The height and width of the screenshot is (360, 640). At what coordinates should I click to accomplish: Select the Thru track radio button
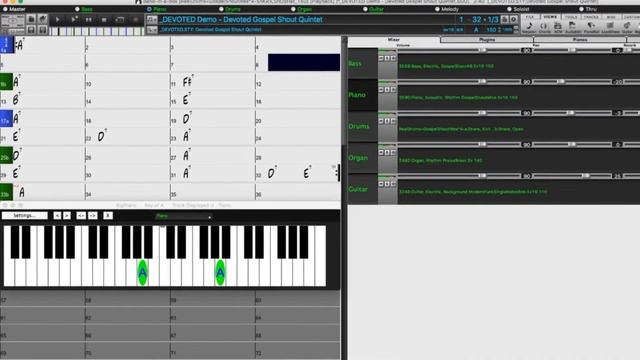[581, 9]
